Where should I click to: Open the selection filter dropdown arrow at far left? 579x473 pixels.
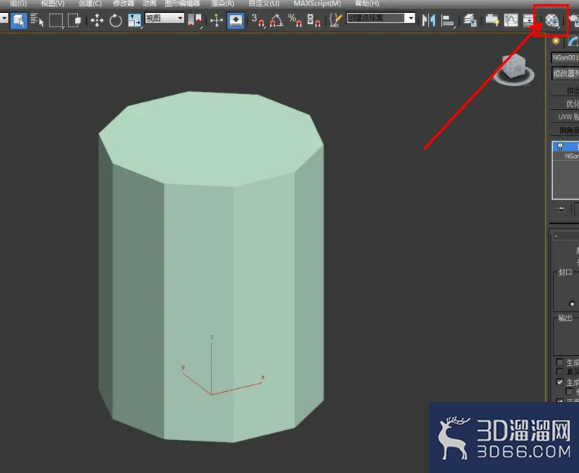[x=4, y=18]
